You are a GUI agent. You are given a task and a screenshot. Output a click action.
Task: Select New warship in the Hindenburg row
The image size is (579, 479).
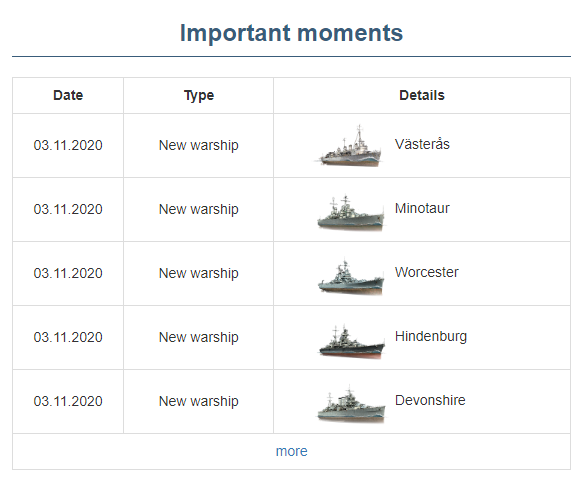(x=199, y=337)
